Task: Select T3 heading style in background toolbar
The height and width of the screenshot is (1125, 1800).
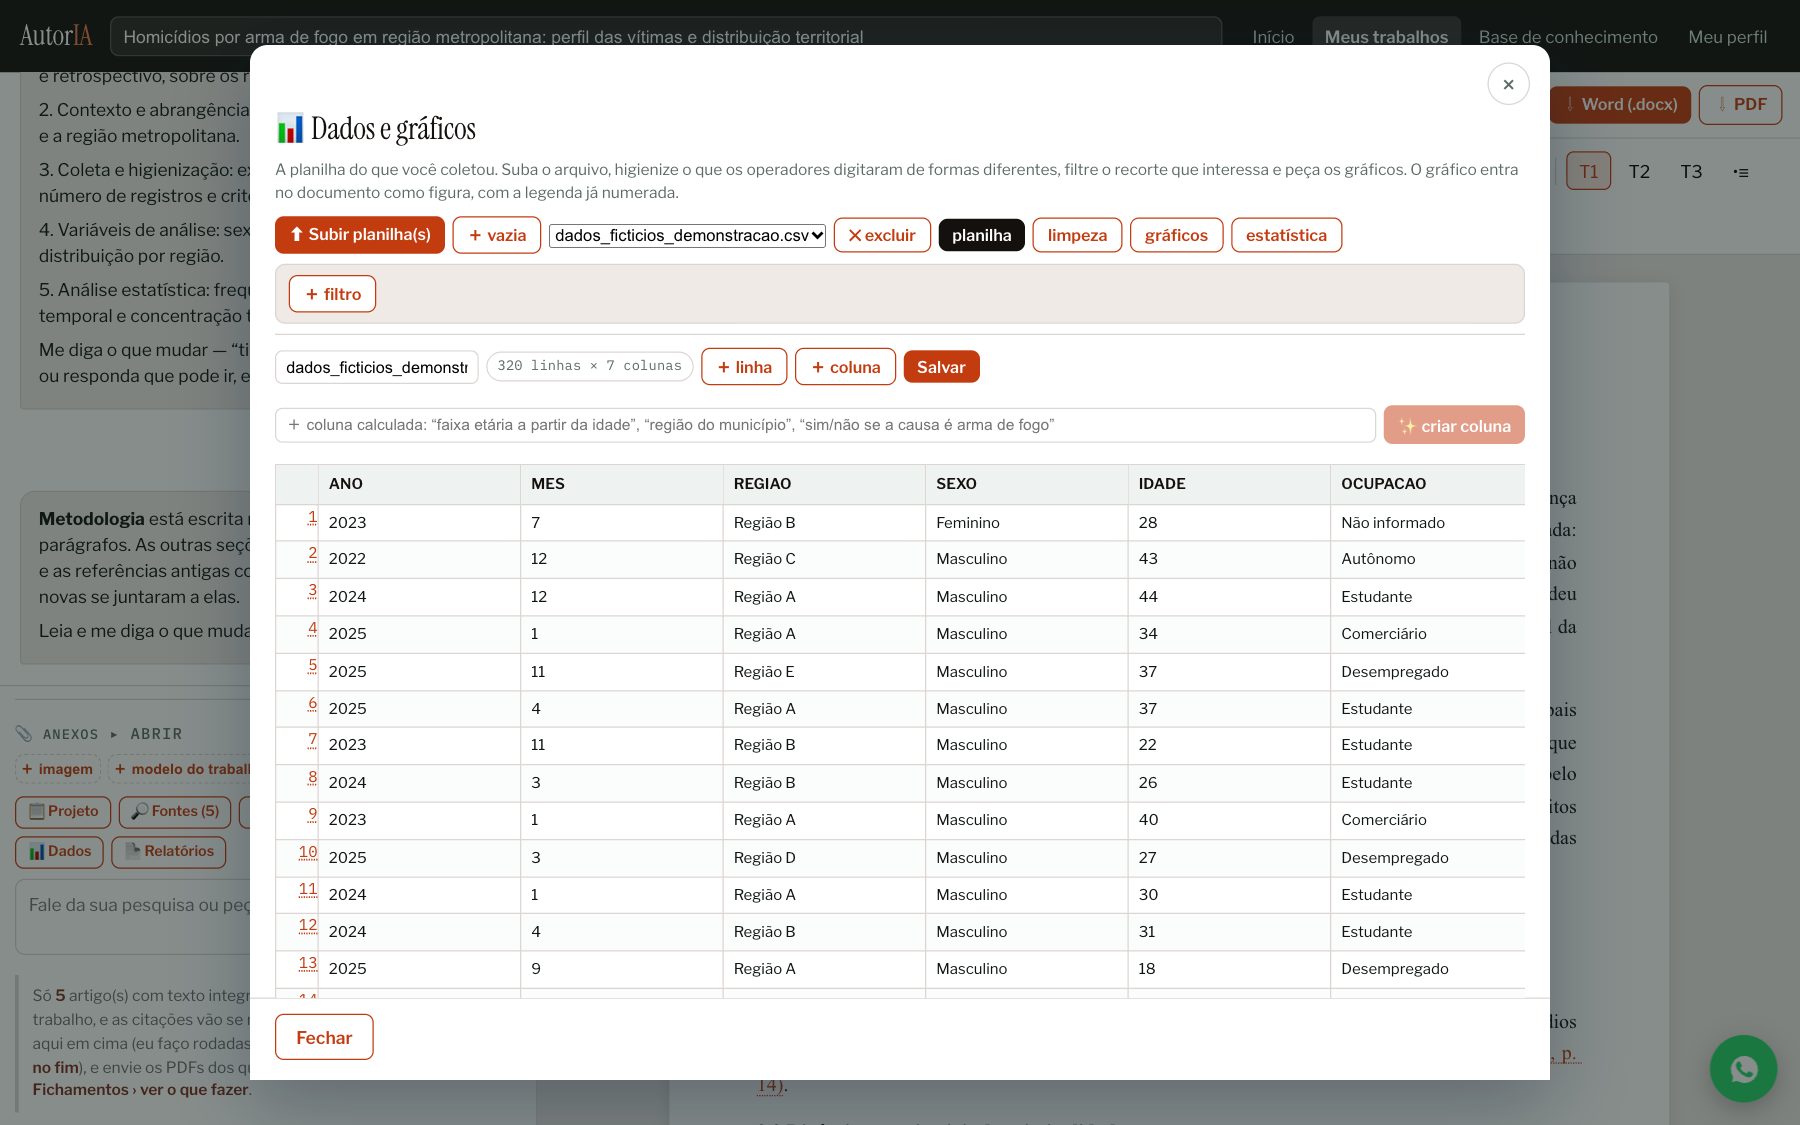Action: pos(1691,171)
